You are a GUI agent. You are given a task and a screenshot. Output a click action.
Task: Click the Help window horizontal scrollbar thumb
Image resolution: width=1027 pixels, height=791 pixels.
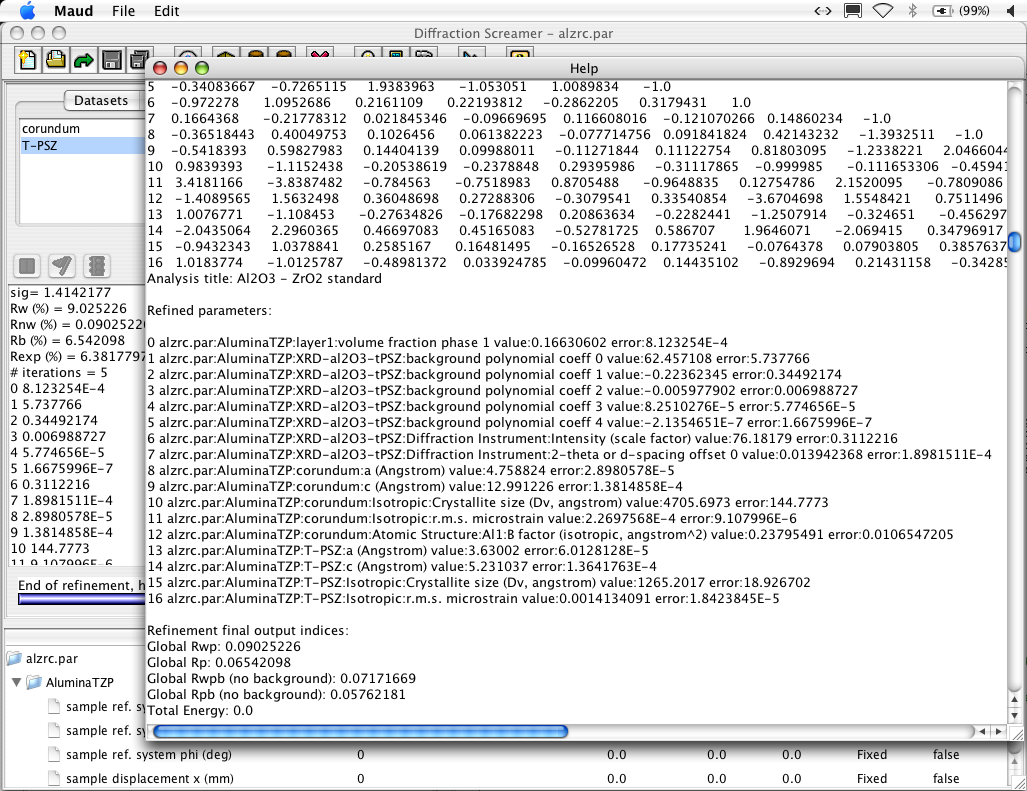360,731
